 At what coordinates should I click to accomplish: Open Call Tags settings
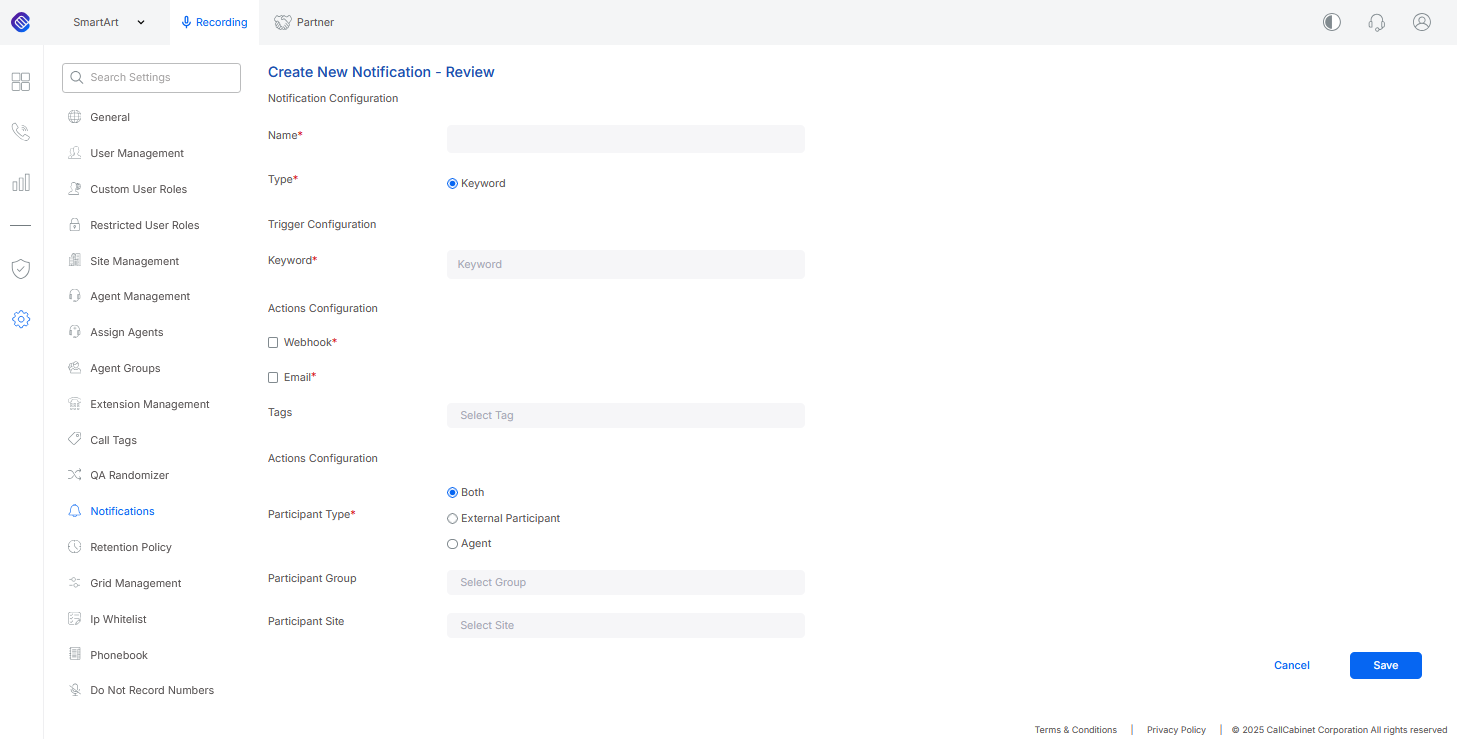(113, 440)
